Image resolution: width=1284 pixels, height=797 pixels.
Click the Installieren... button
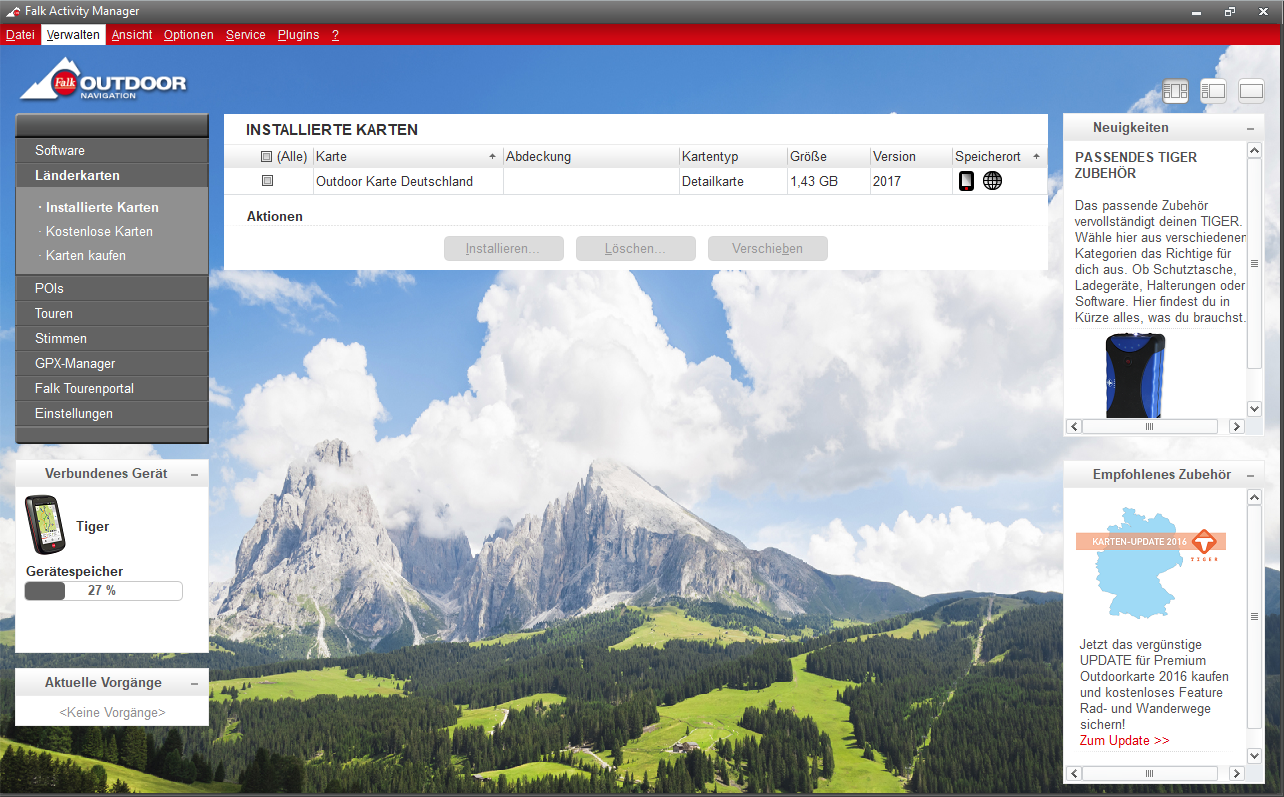point(504,249)
